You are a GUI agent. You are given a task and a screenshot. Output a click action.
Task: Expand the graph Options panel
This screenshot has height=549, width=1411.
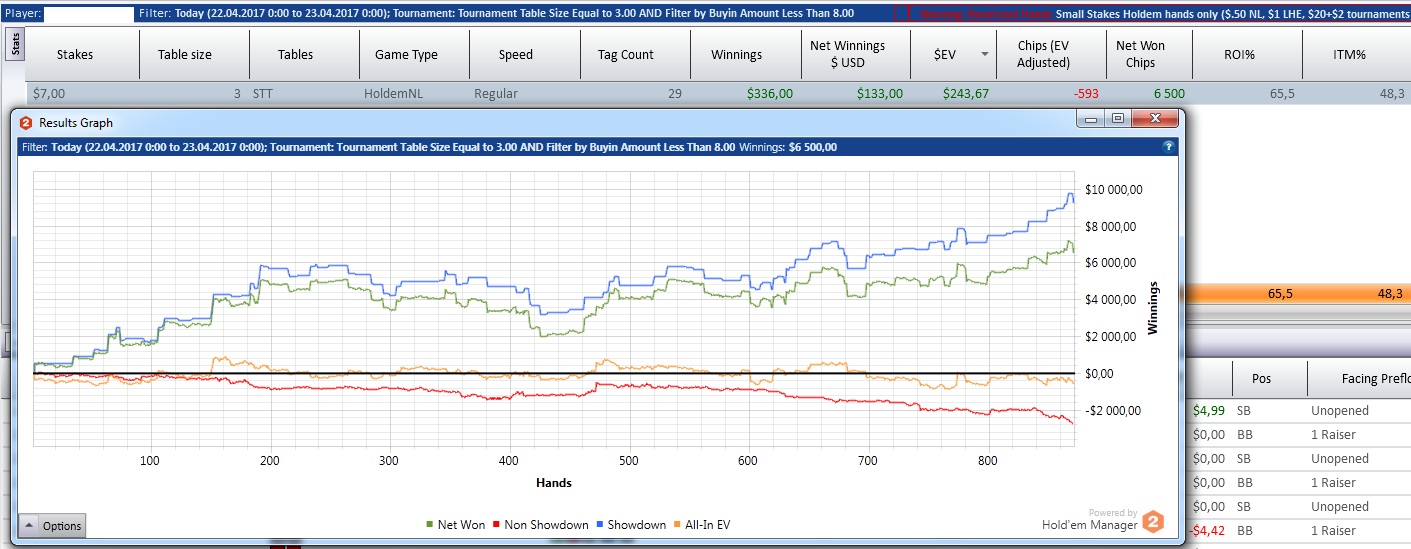(x=53, y=526)
